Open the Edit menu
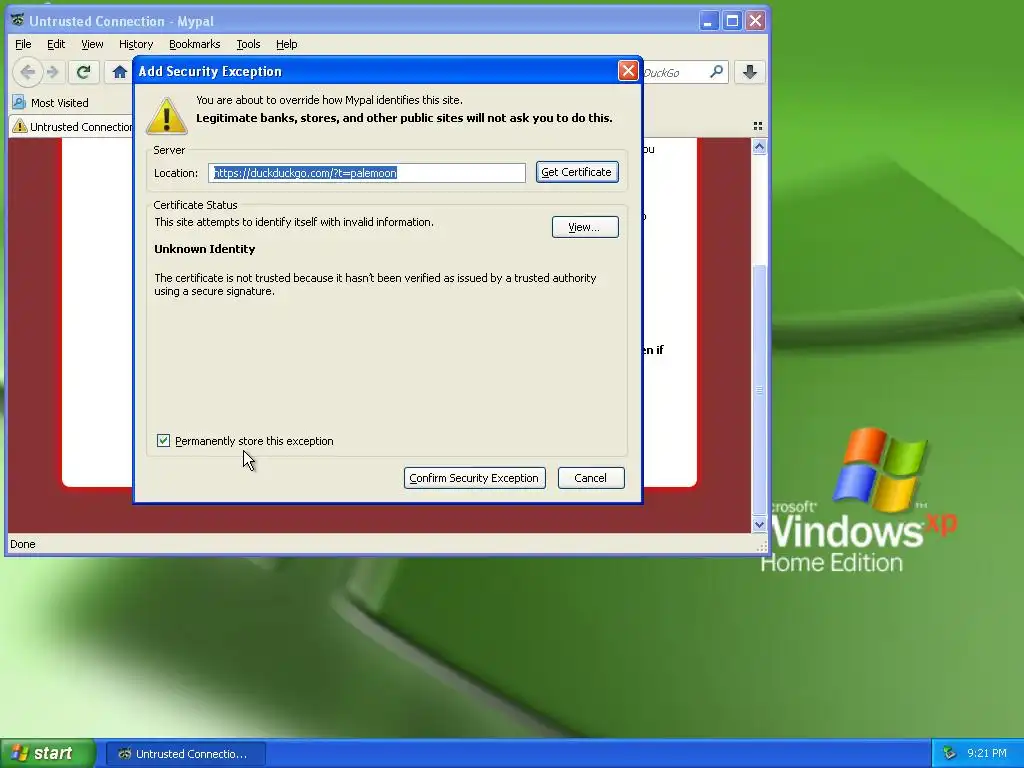Viewport: 1024px width, 768px height. point(56,44)
